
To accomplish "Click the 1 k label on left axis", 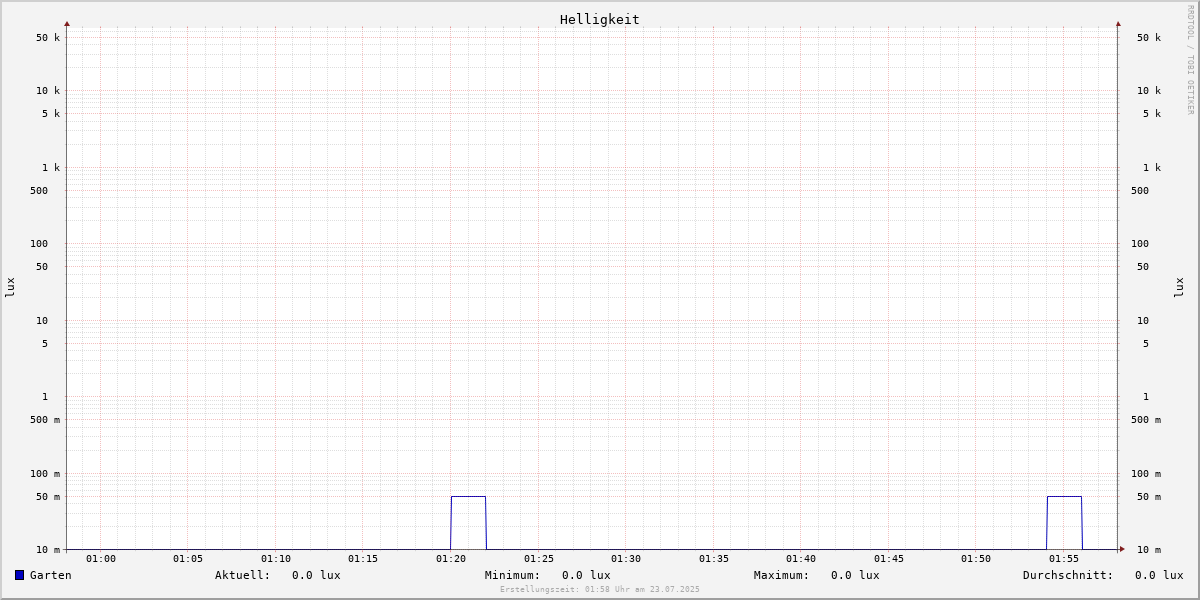I will pos(51,168).
